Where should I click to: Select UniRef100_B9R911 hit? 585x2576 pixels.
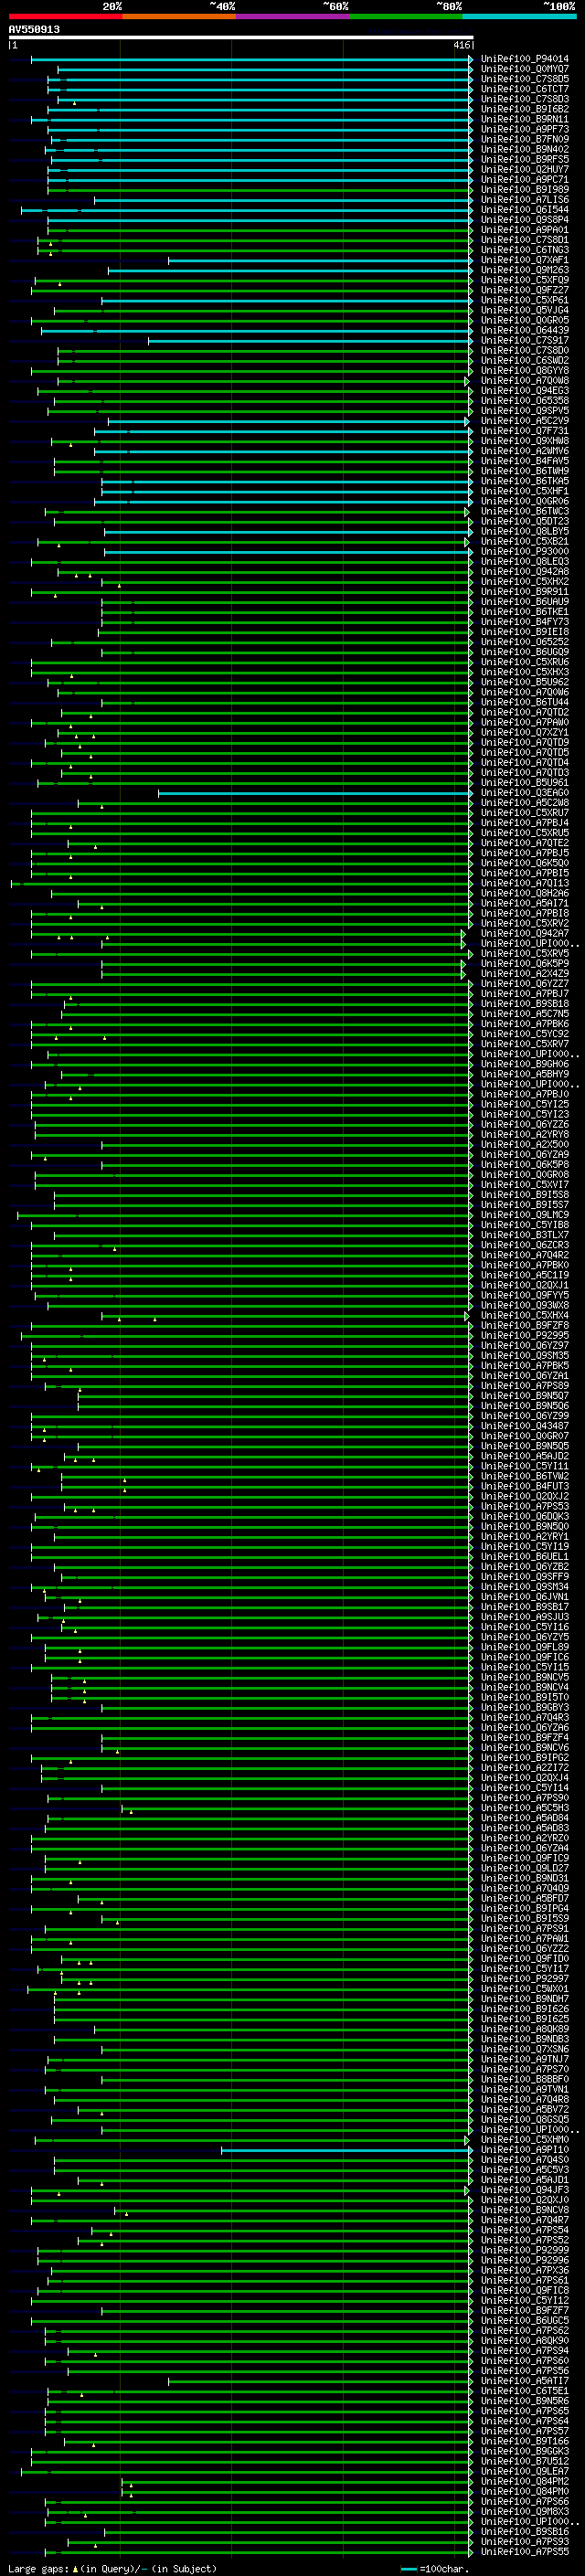coord(524,592)
